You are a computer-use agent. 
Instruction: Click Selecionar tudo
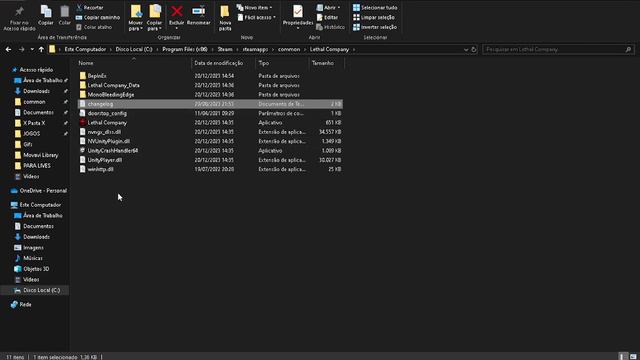coord(375,7)
